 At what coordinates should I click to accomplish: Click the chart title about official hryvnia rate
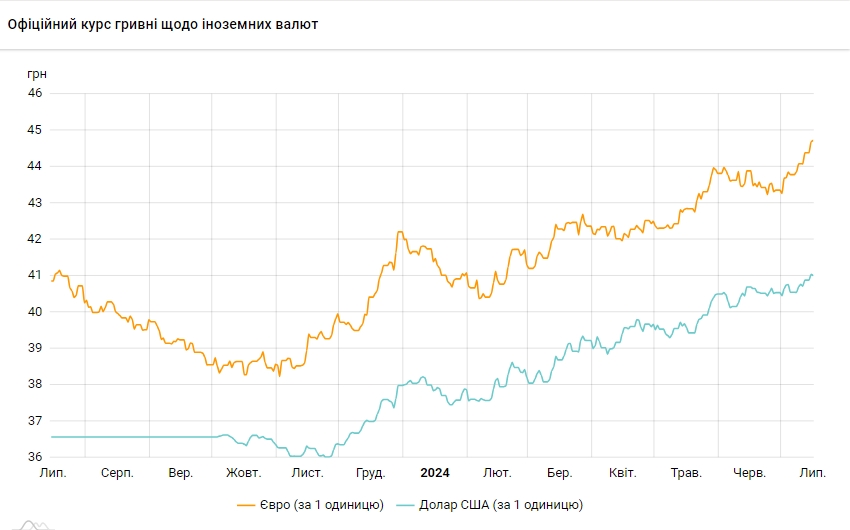163,24
